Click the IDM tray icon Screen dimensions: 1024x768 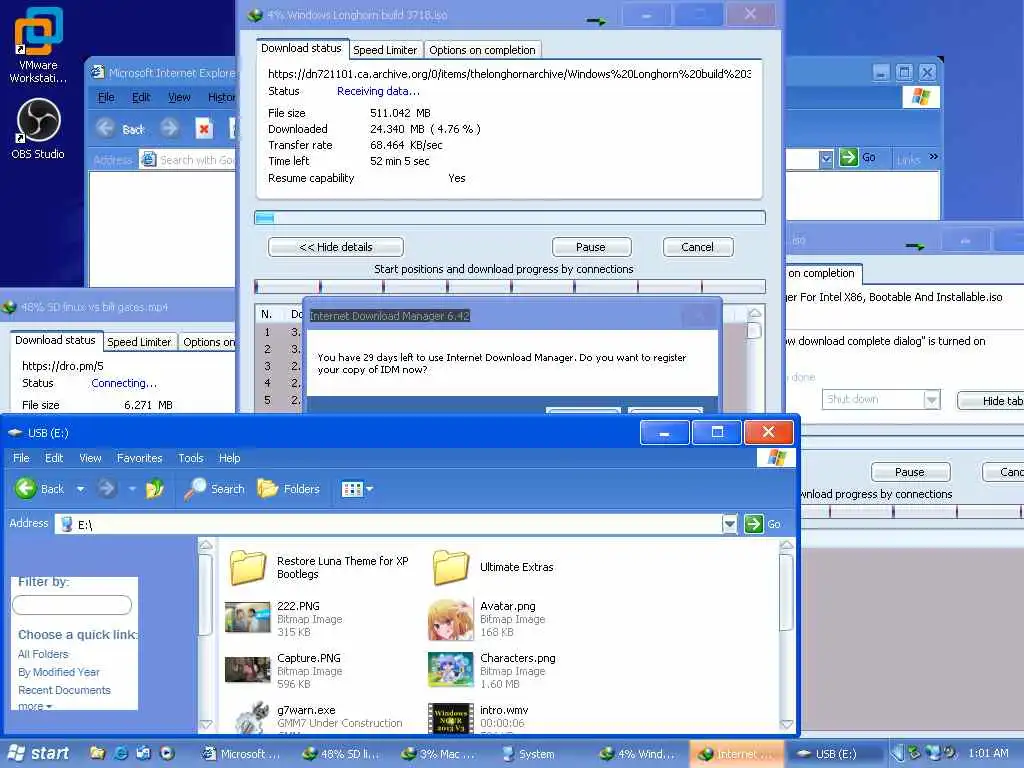click(x=914, y=753)
